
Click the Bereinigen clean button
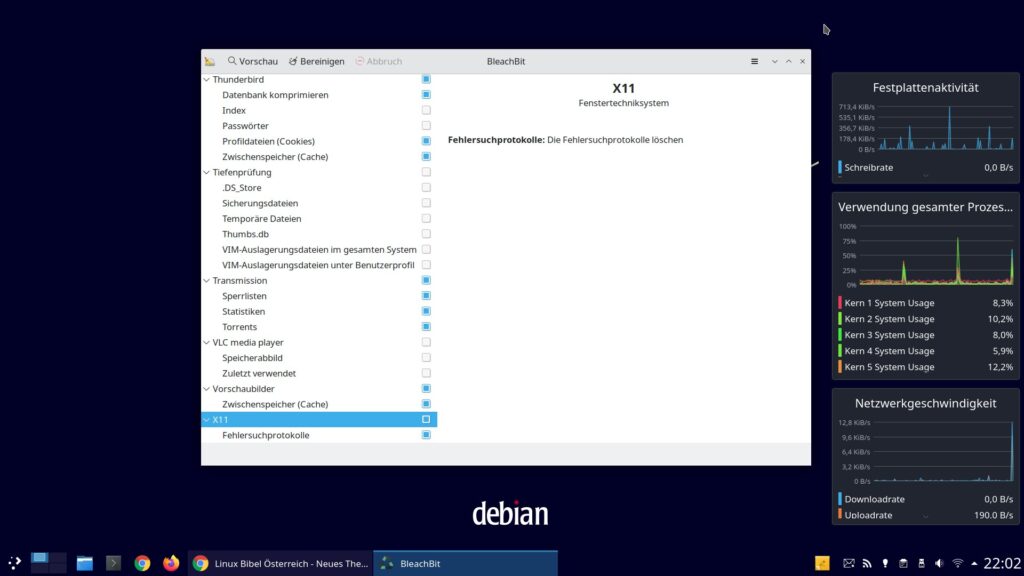(x=317, y=61)
